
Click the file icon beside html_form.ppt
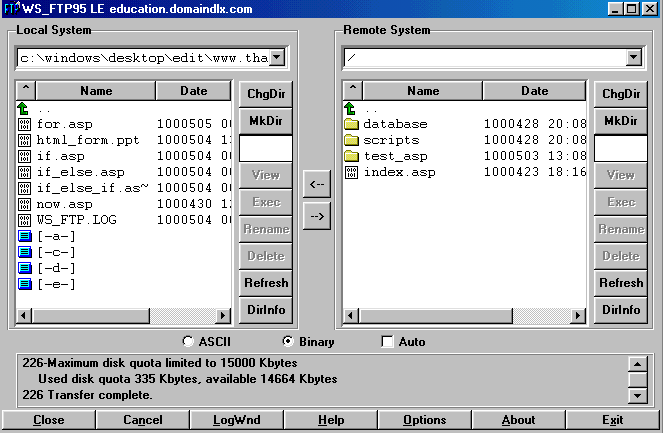pos(25,140)
